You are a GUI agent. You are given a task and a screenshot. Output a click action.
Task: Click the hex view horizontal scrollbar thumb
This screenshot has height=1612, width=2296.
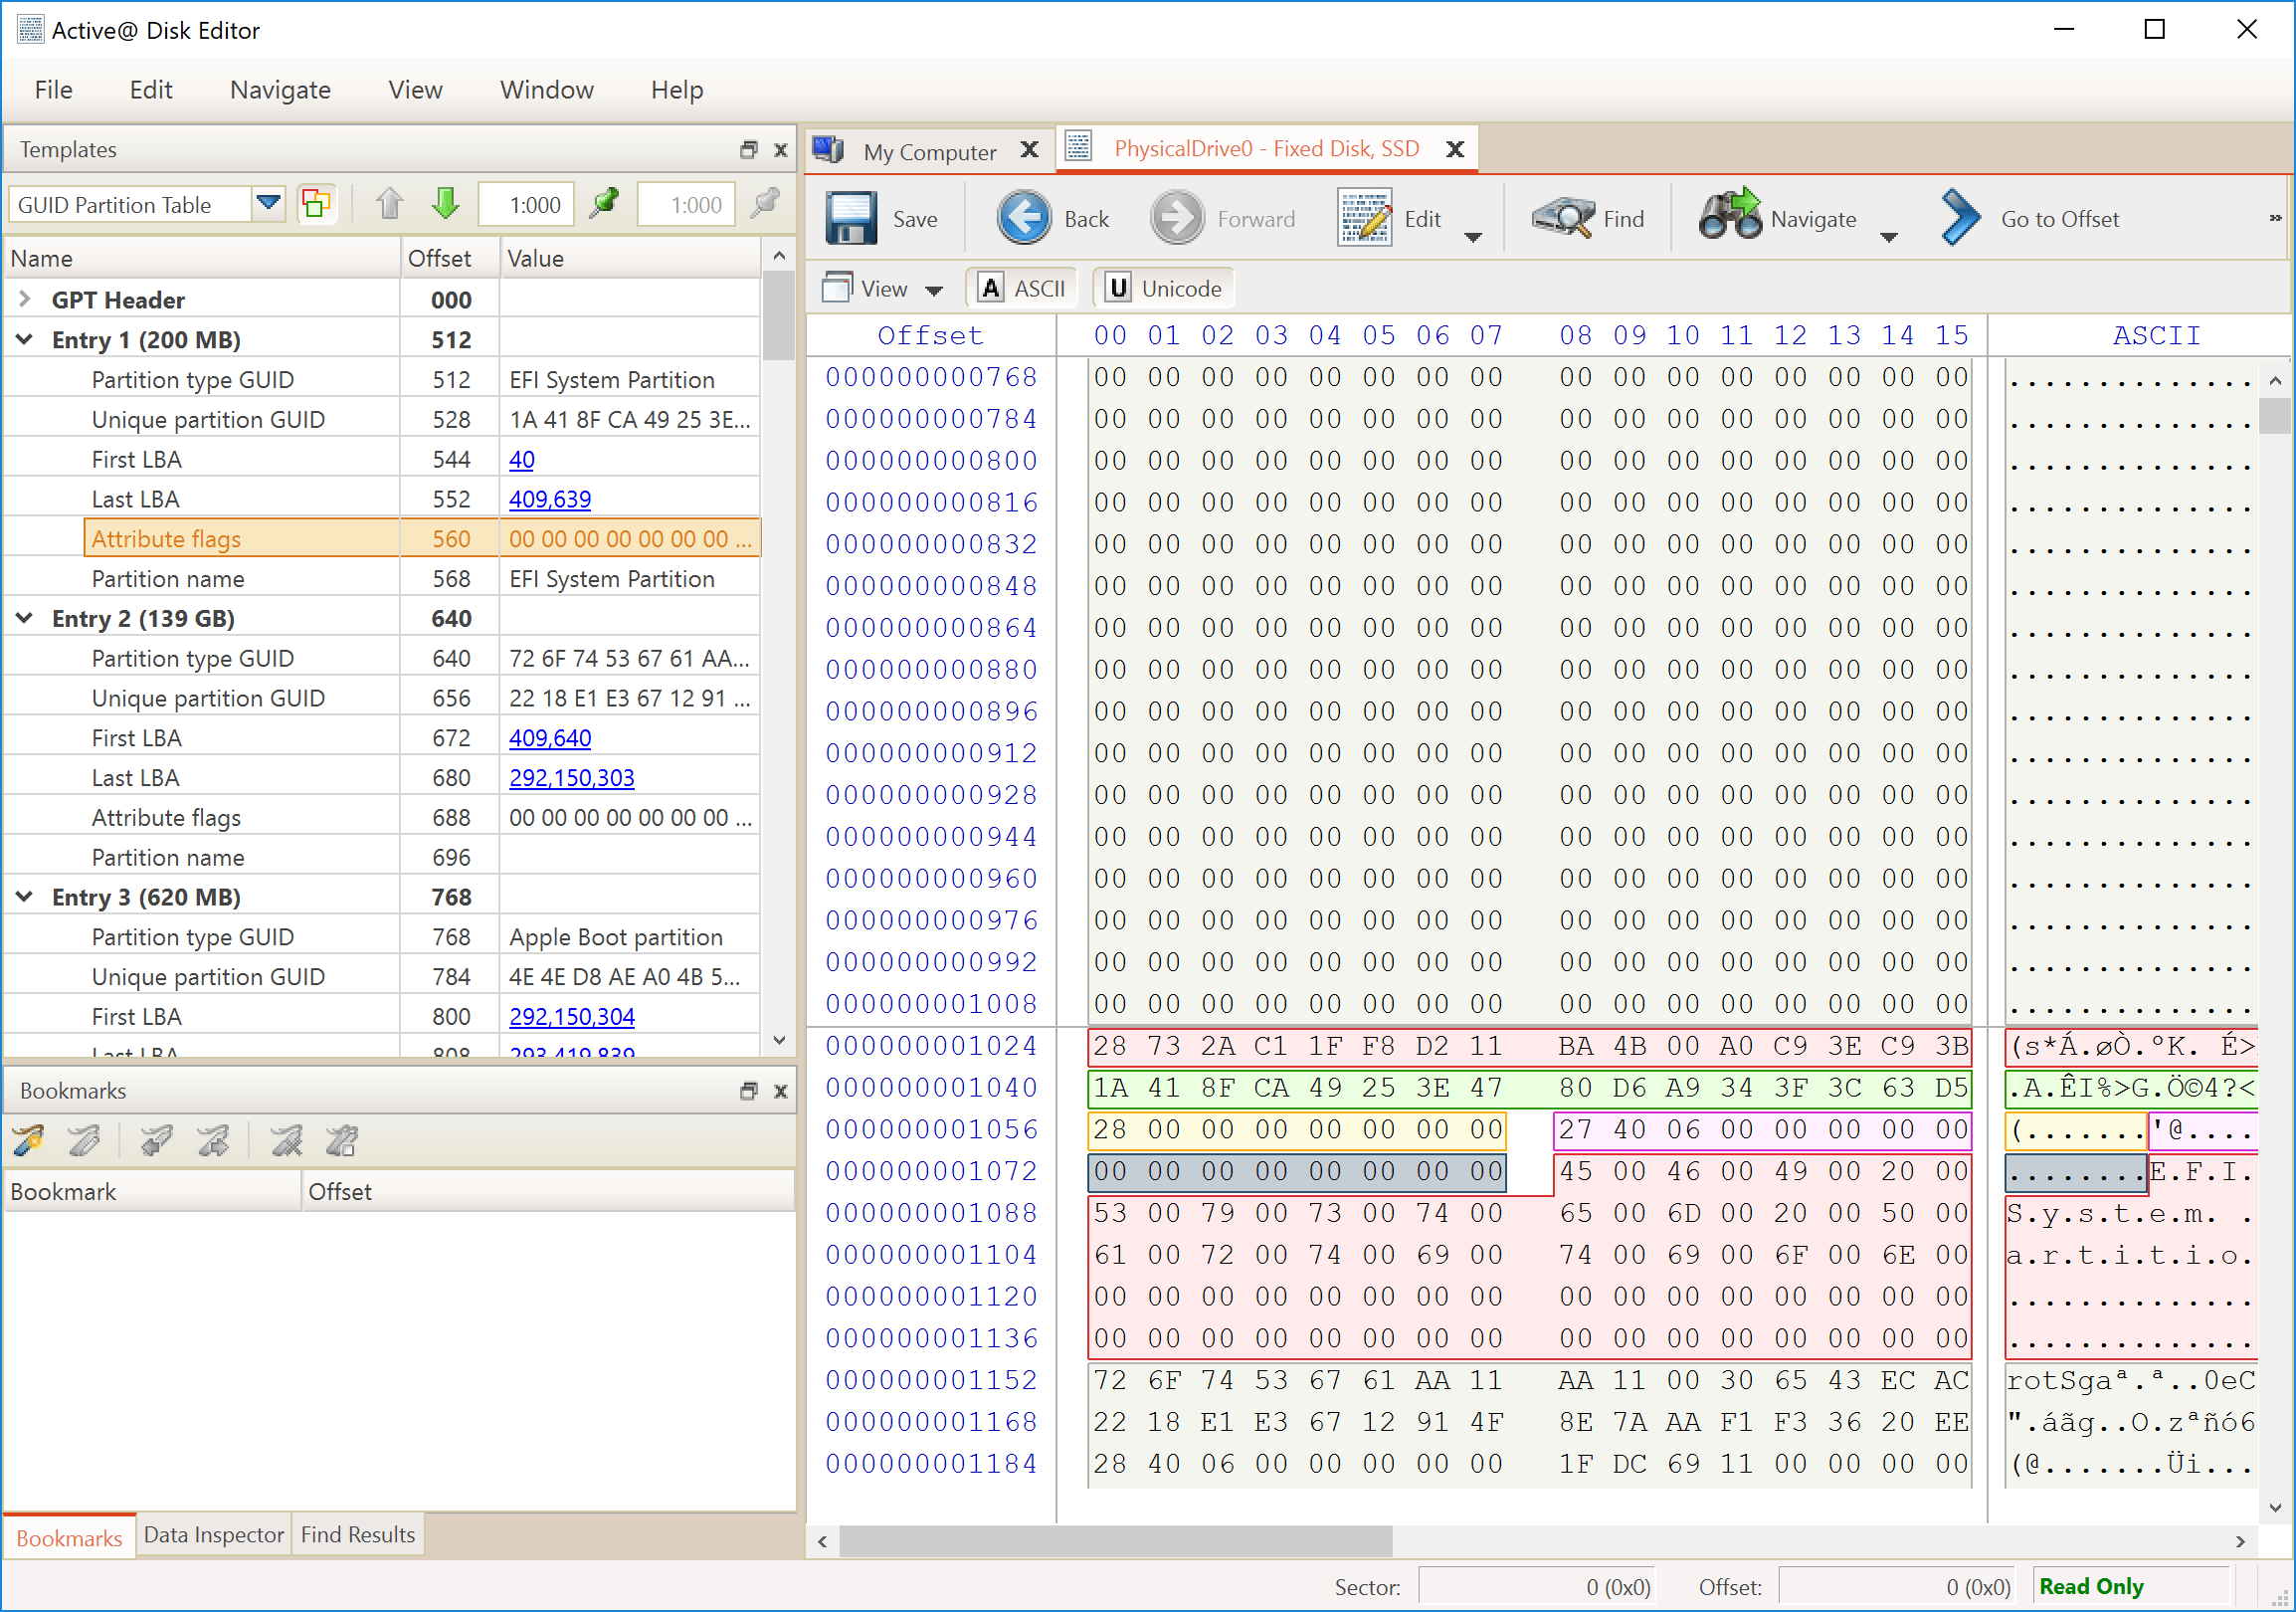(1115, 1541)
